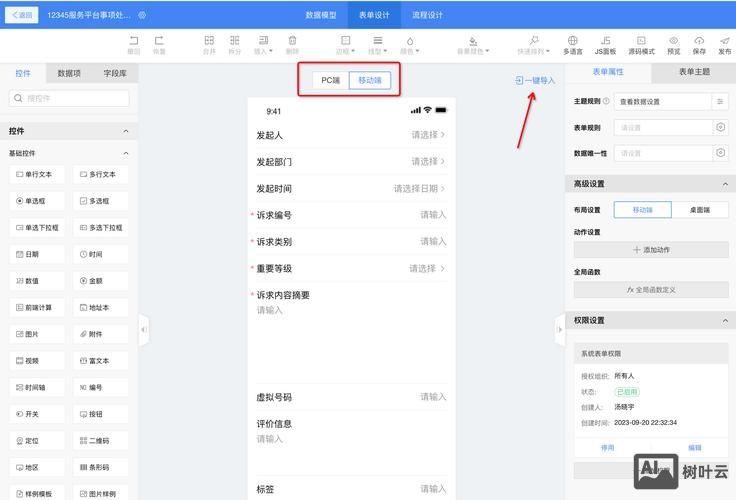
Task: Open the 重要等级 请选择 picker
Action: (x=427, y=269)
